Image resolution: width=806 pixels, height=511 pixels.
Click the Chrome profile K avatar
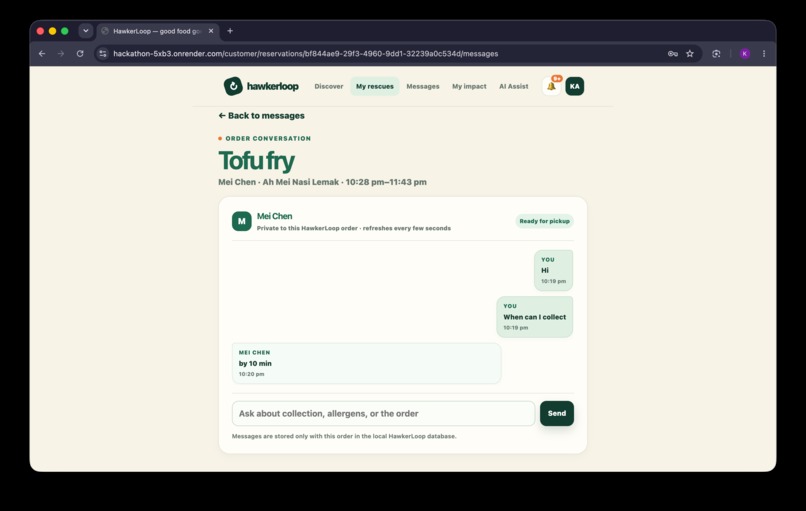745,53
